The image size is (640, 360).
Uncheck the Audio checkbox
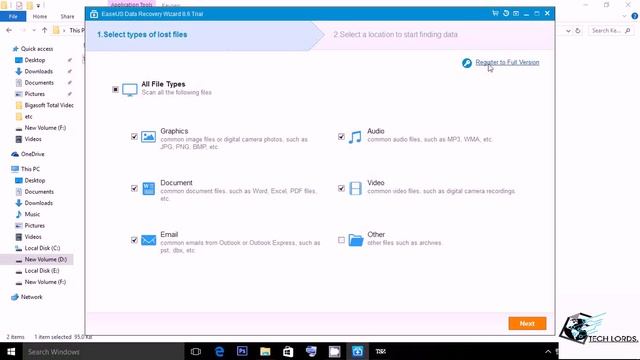coord(341,136)
